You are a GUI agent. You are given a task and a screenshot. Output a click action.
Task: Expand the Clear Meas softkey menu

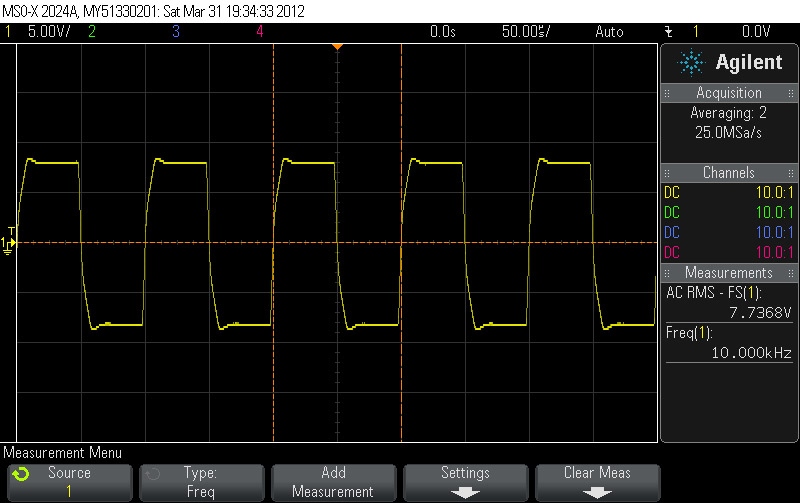point(597,483)
